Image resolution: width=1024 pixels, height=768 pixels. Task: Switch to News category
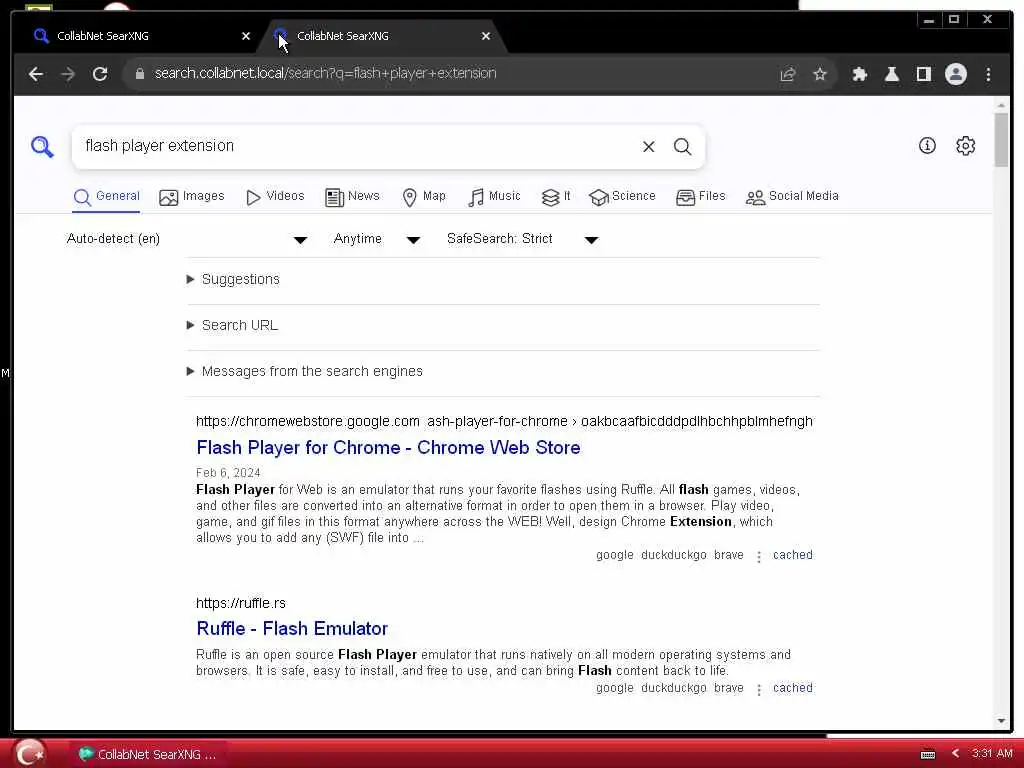pos(352,197)
